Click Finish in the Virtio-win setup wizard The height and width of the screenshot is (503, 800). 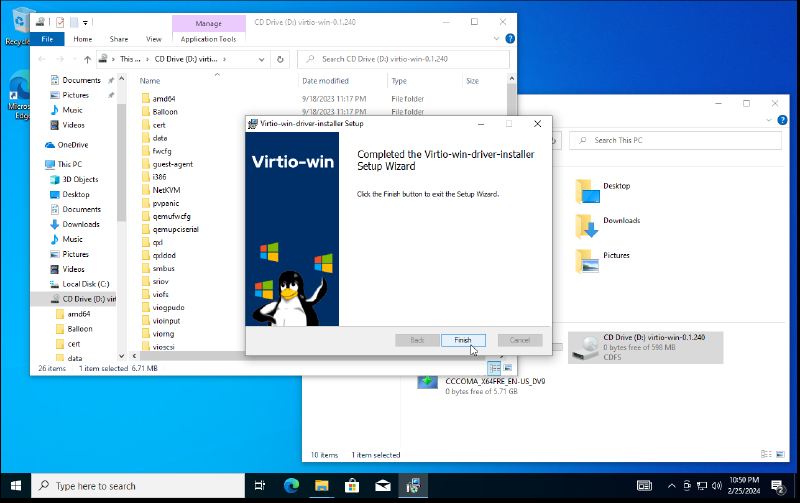[463, 340]
